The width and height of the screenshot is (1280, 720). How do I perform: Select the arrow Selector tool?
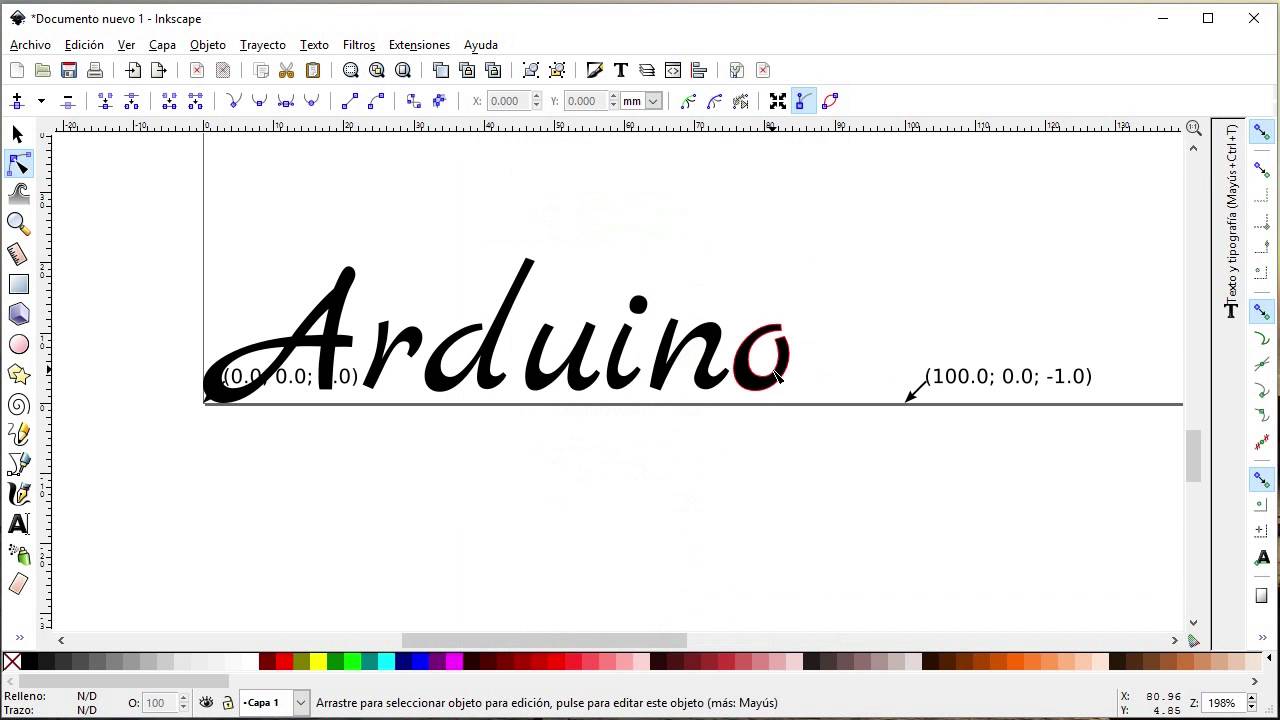(x=18, y=134)
